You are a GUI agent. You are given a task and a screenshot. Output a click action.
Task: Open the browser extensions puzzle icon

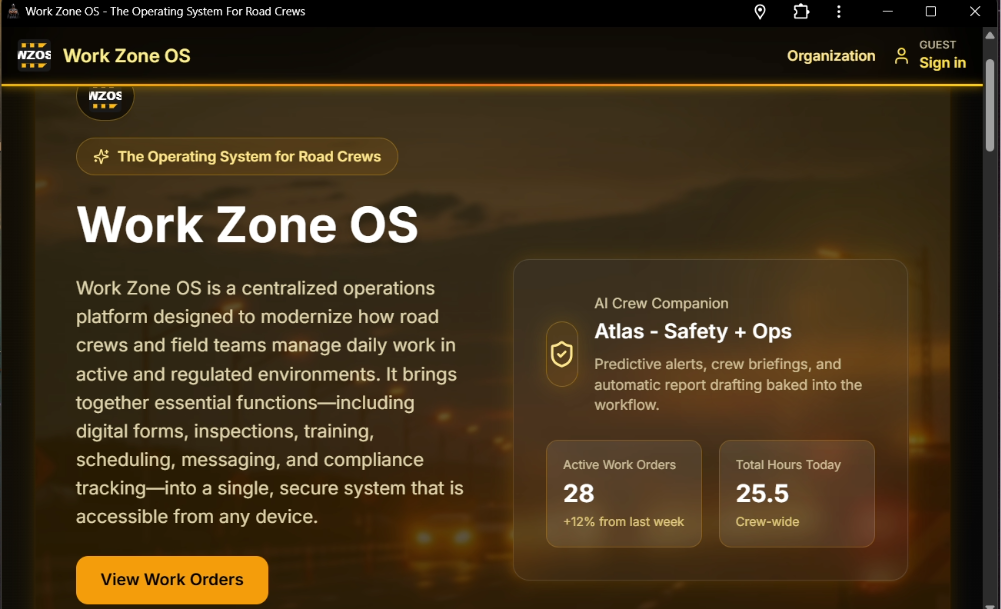(x=800, y=12)
